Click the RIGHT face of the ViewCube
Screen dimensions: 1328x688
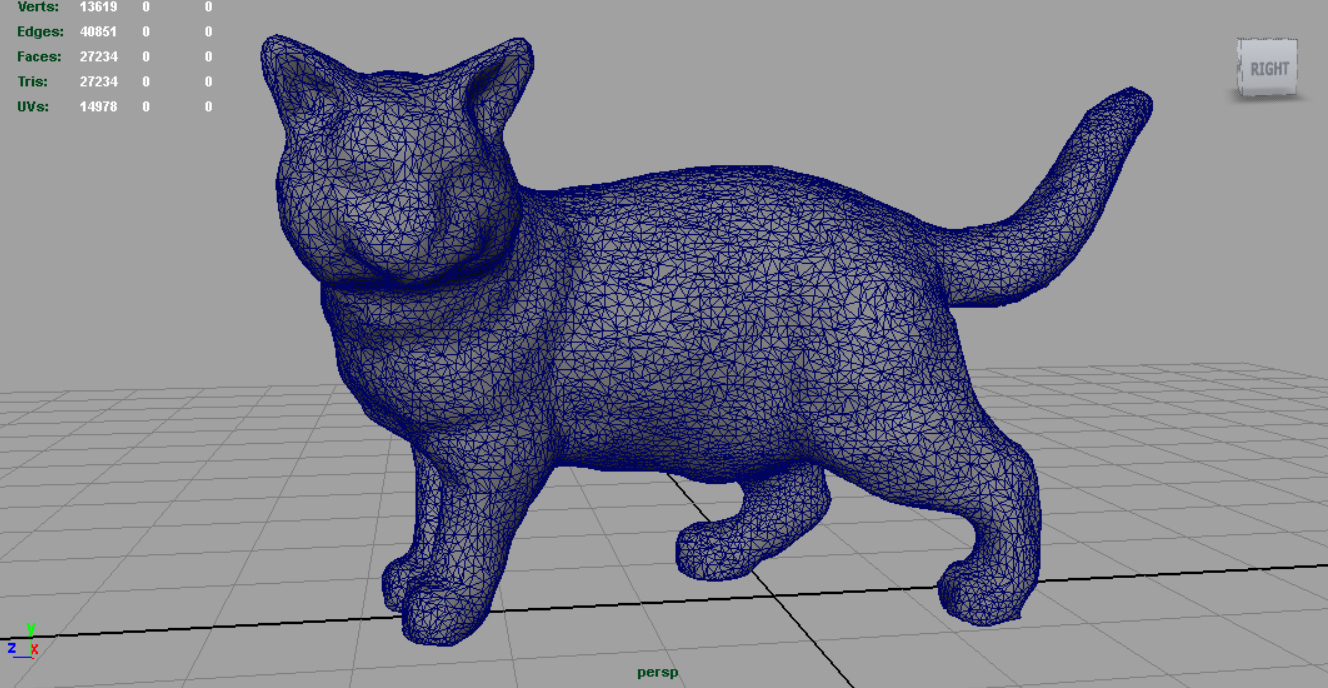[x=1267, y=67]
